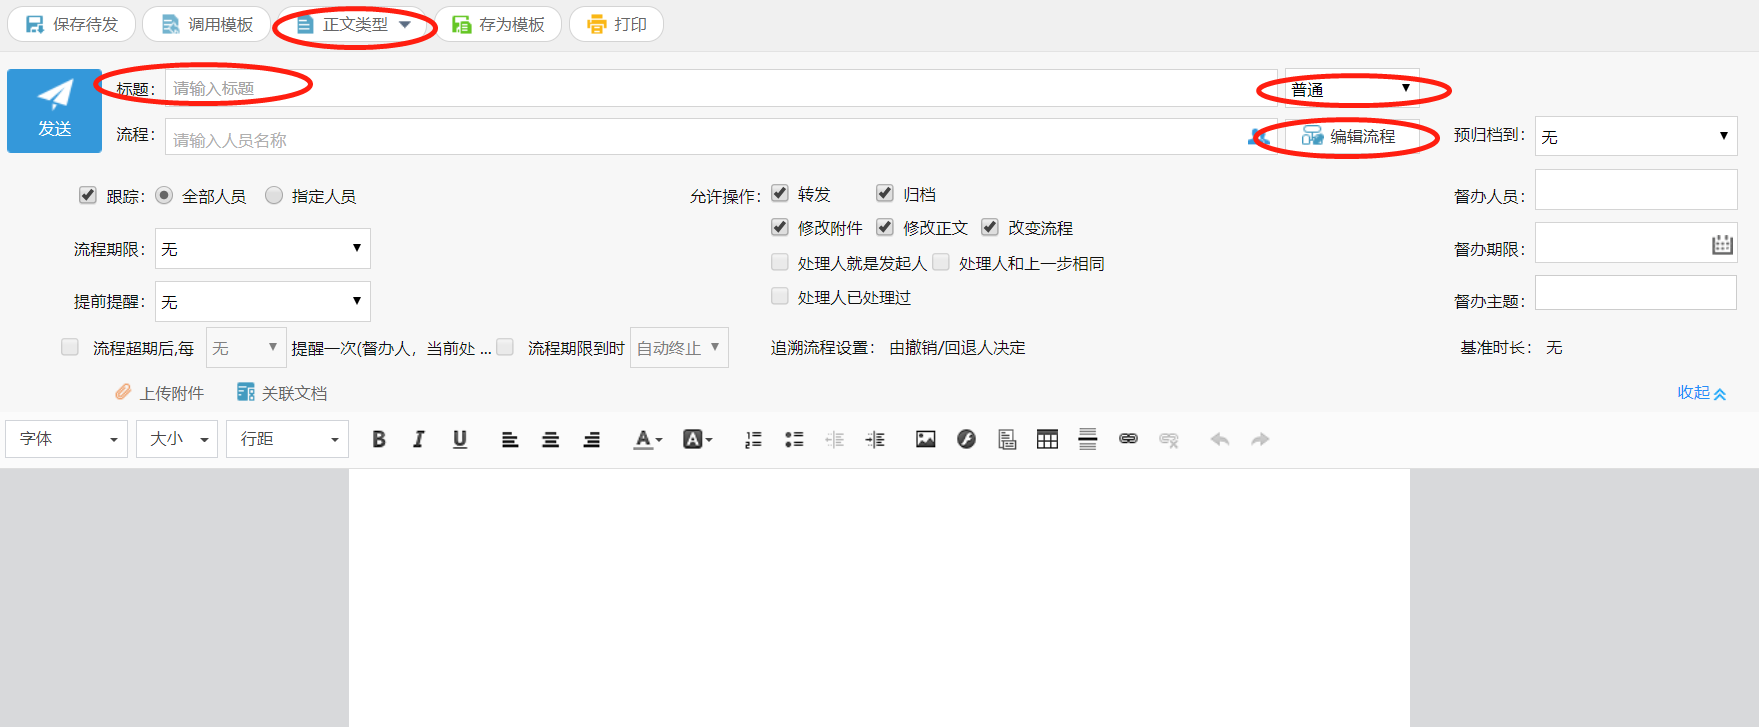1759x727 pixels.
Task: Enable 处理人就是发起人 checkbox
Action: pyautogui.click(x=780, y=262)
